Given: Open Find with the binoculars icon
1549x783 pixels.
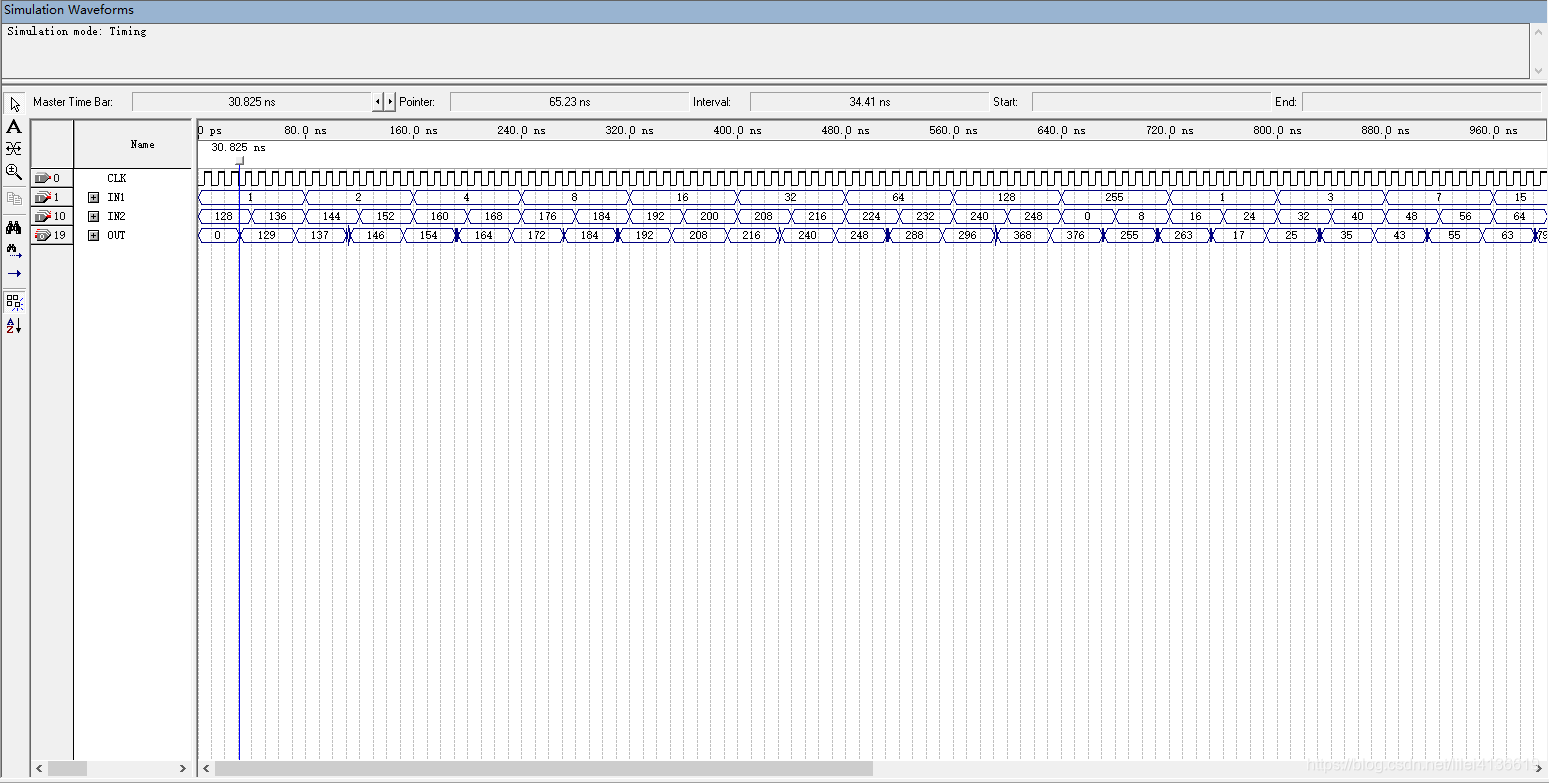Looking at the screenshot, I should pos(14,227).
